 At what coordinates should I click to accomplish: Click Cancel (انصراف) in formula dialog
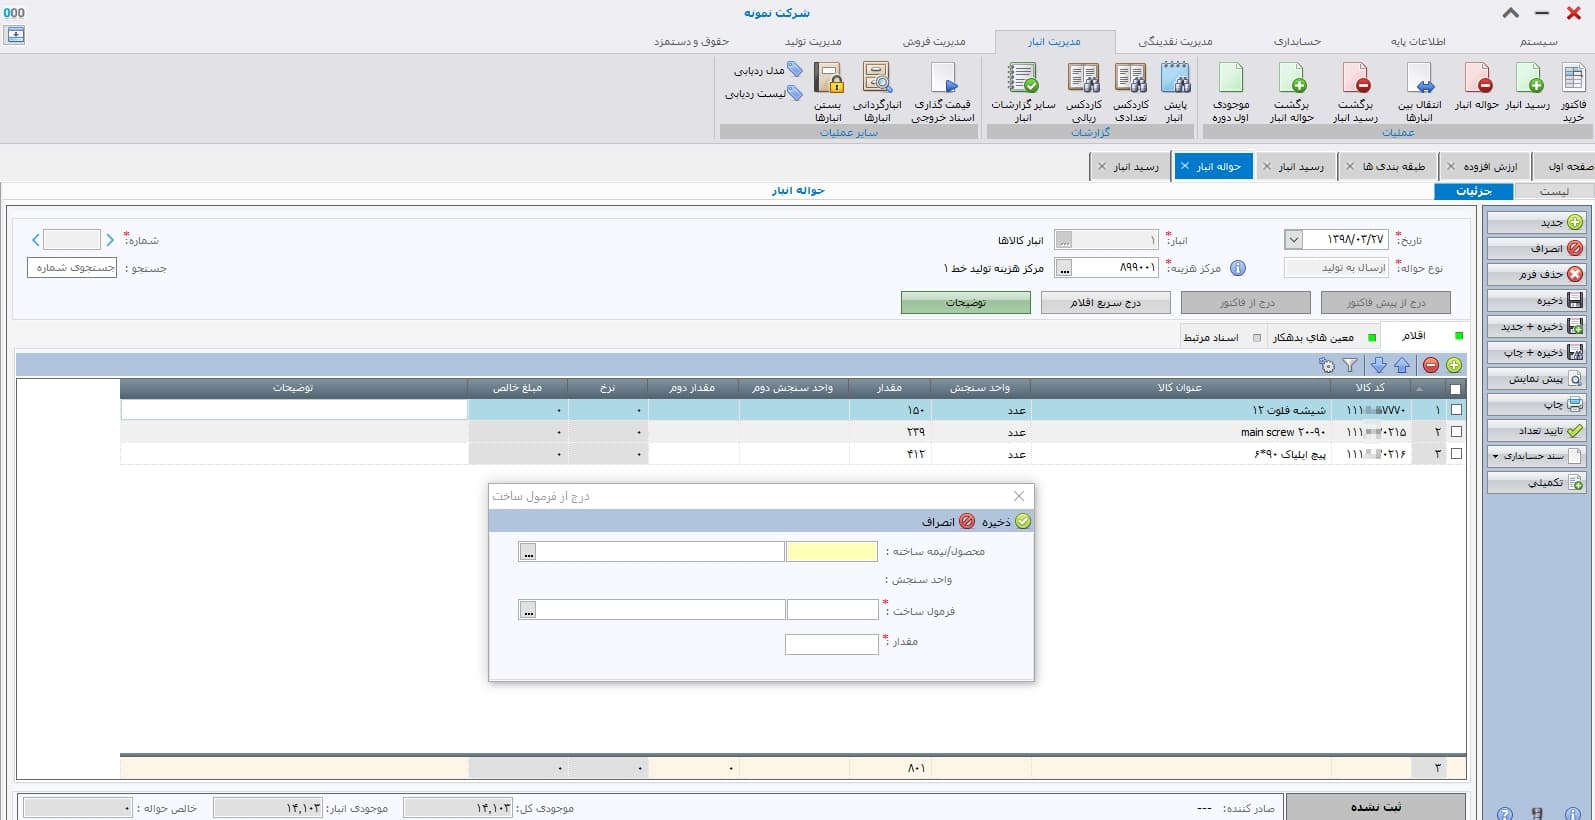click(x=947, y=521)
